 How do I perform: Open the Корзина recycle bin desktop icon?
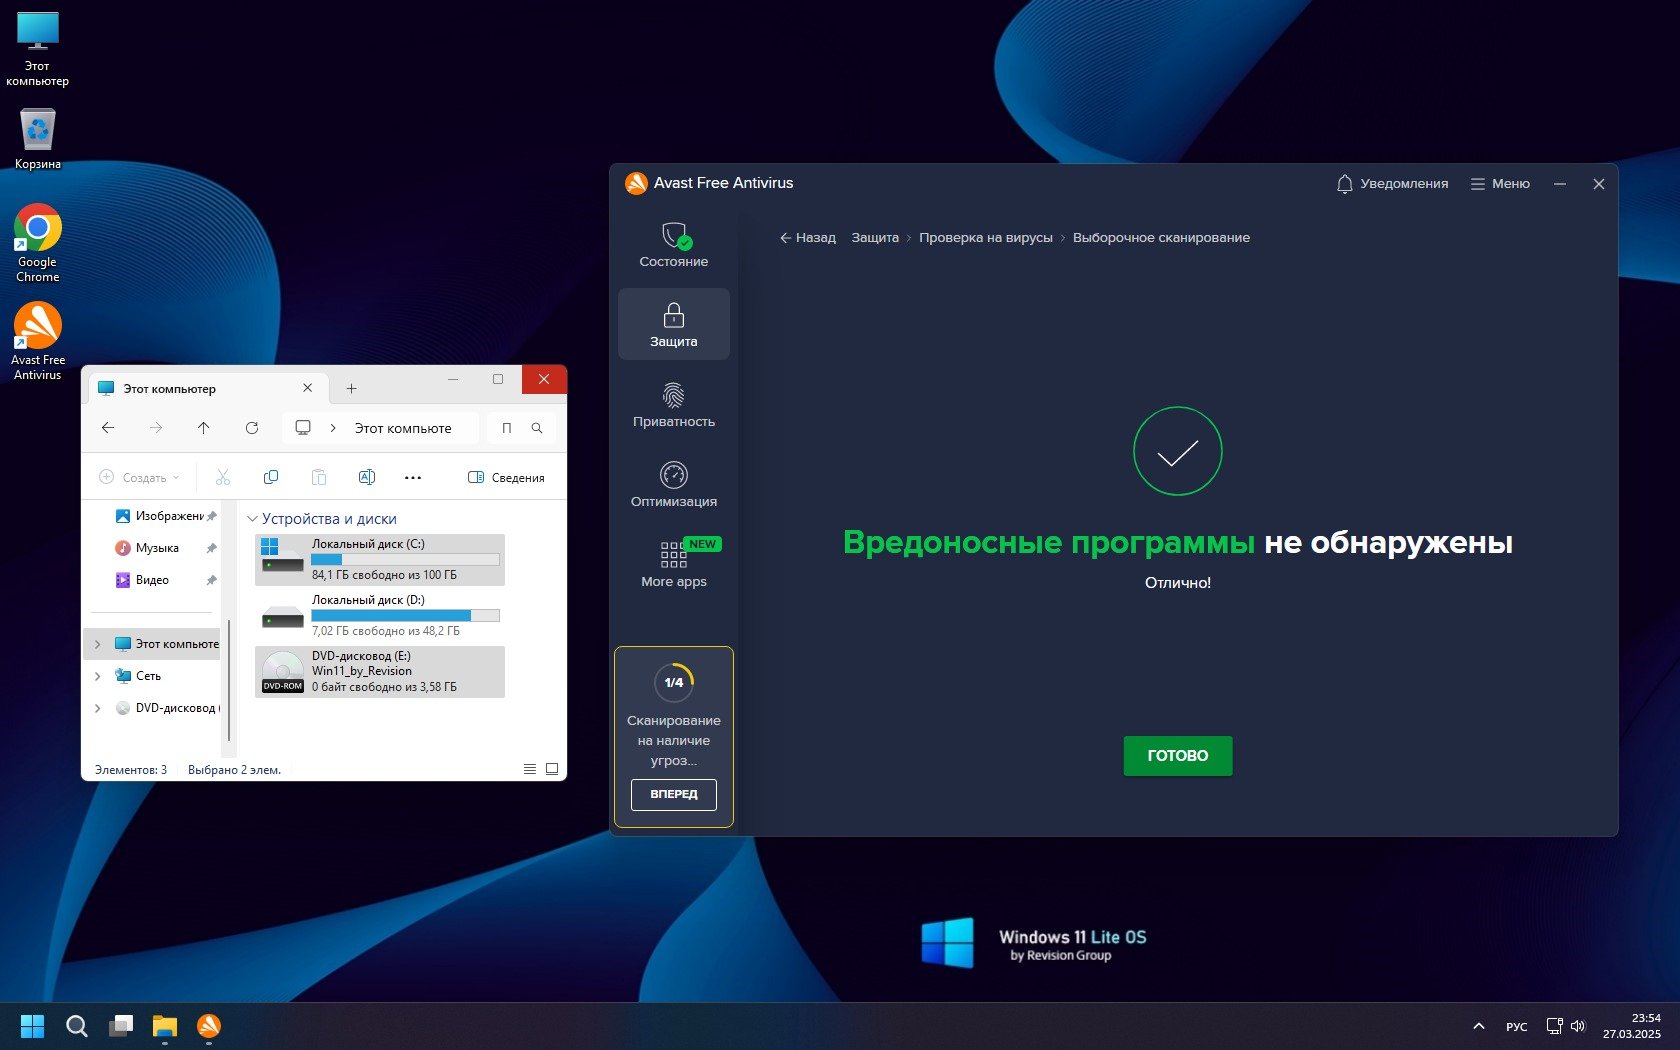[38, 139]
